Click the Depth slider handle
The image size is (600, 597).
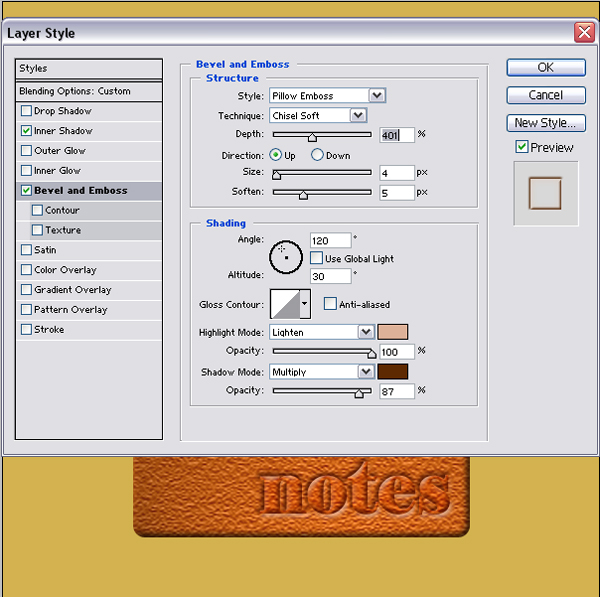[x=312, y=137]
